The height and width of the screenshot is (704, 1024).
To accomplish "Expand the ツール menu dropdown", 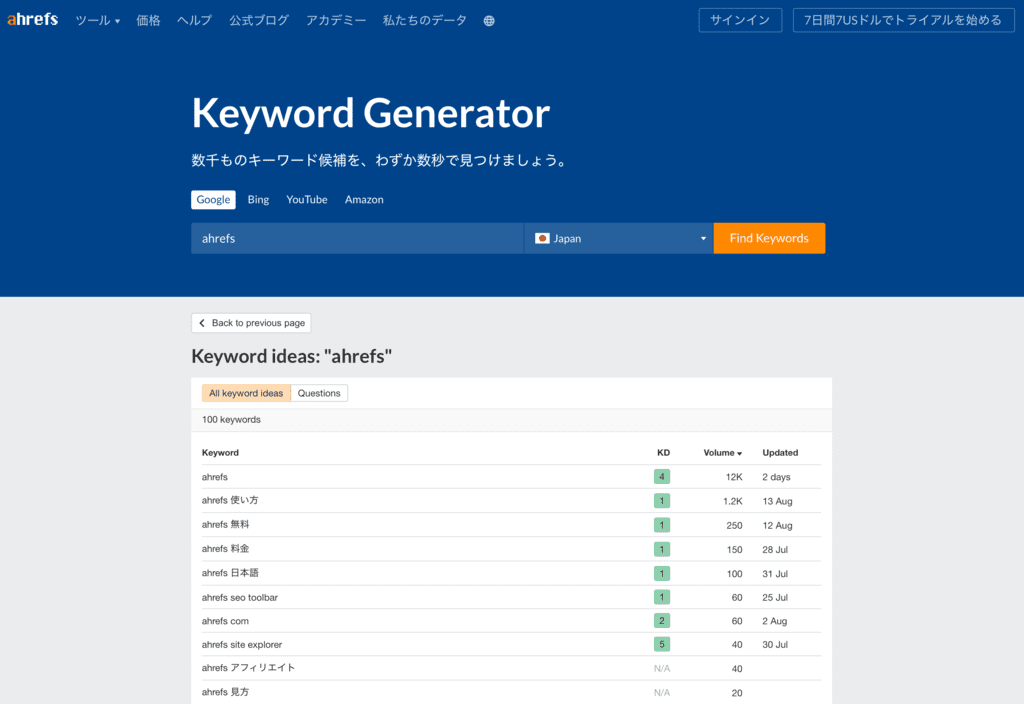I will 97,21.
